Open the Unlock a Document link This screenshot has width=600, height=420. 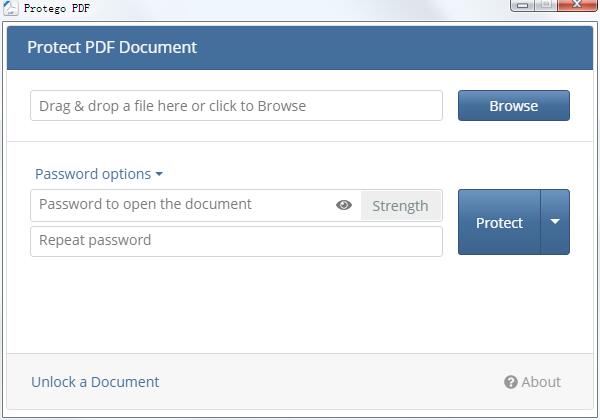pyautogui.click(x=95, y=382)
